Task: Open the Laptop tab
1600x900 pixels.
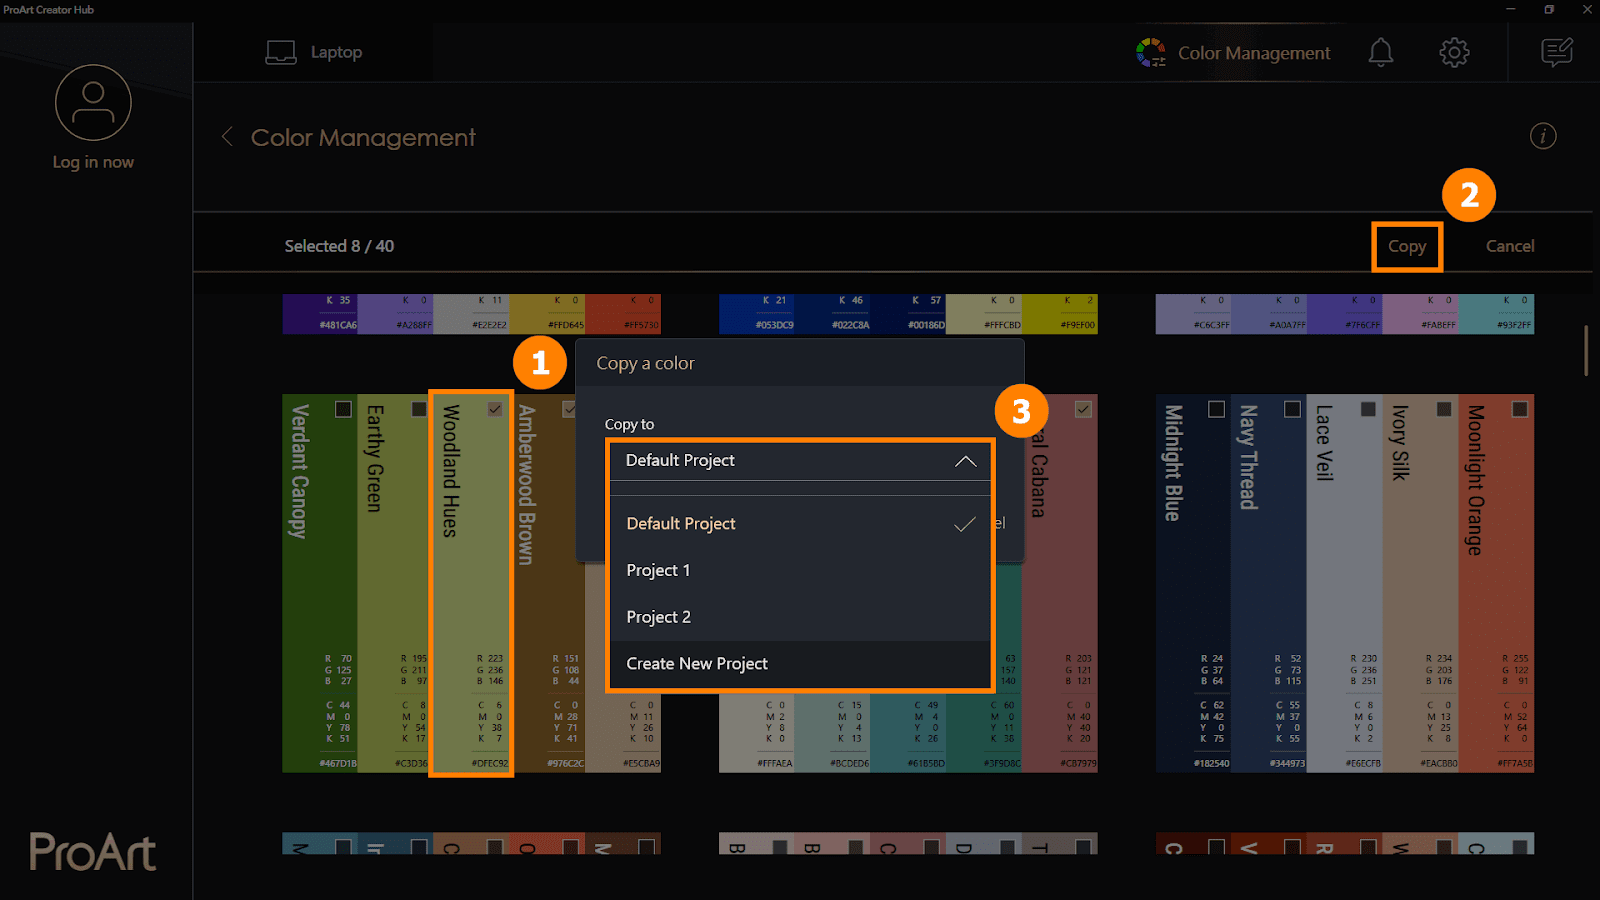Action: coord(314,52)
